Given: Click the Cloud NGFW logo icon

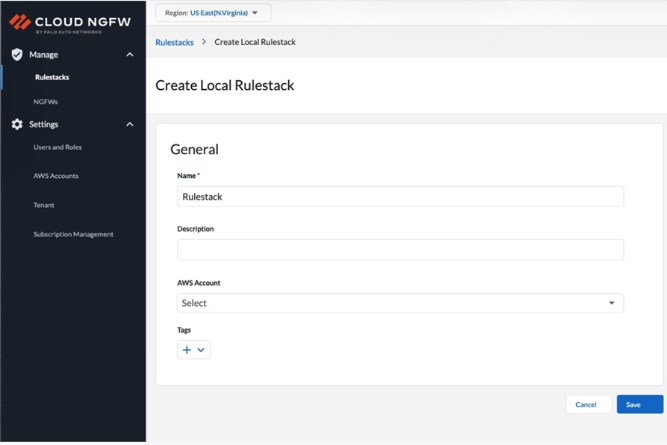Looking at the screenshot, I should [19, 22].
